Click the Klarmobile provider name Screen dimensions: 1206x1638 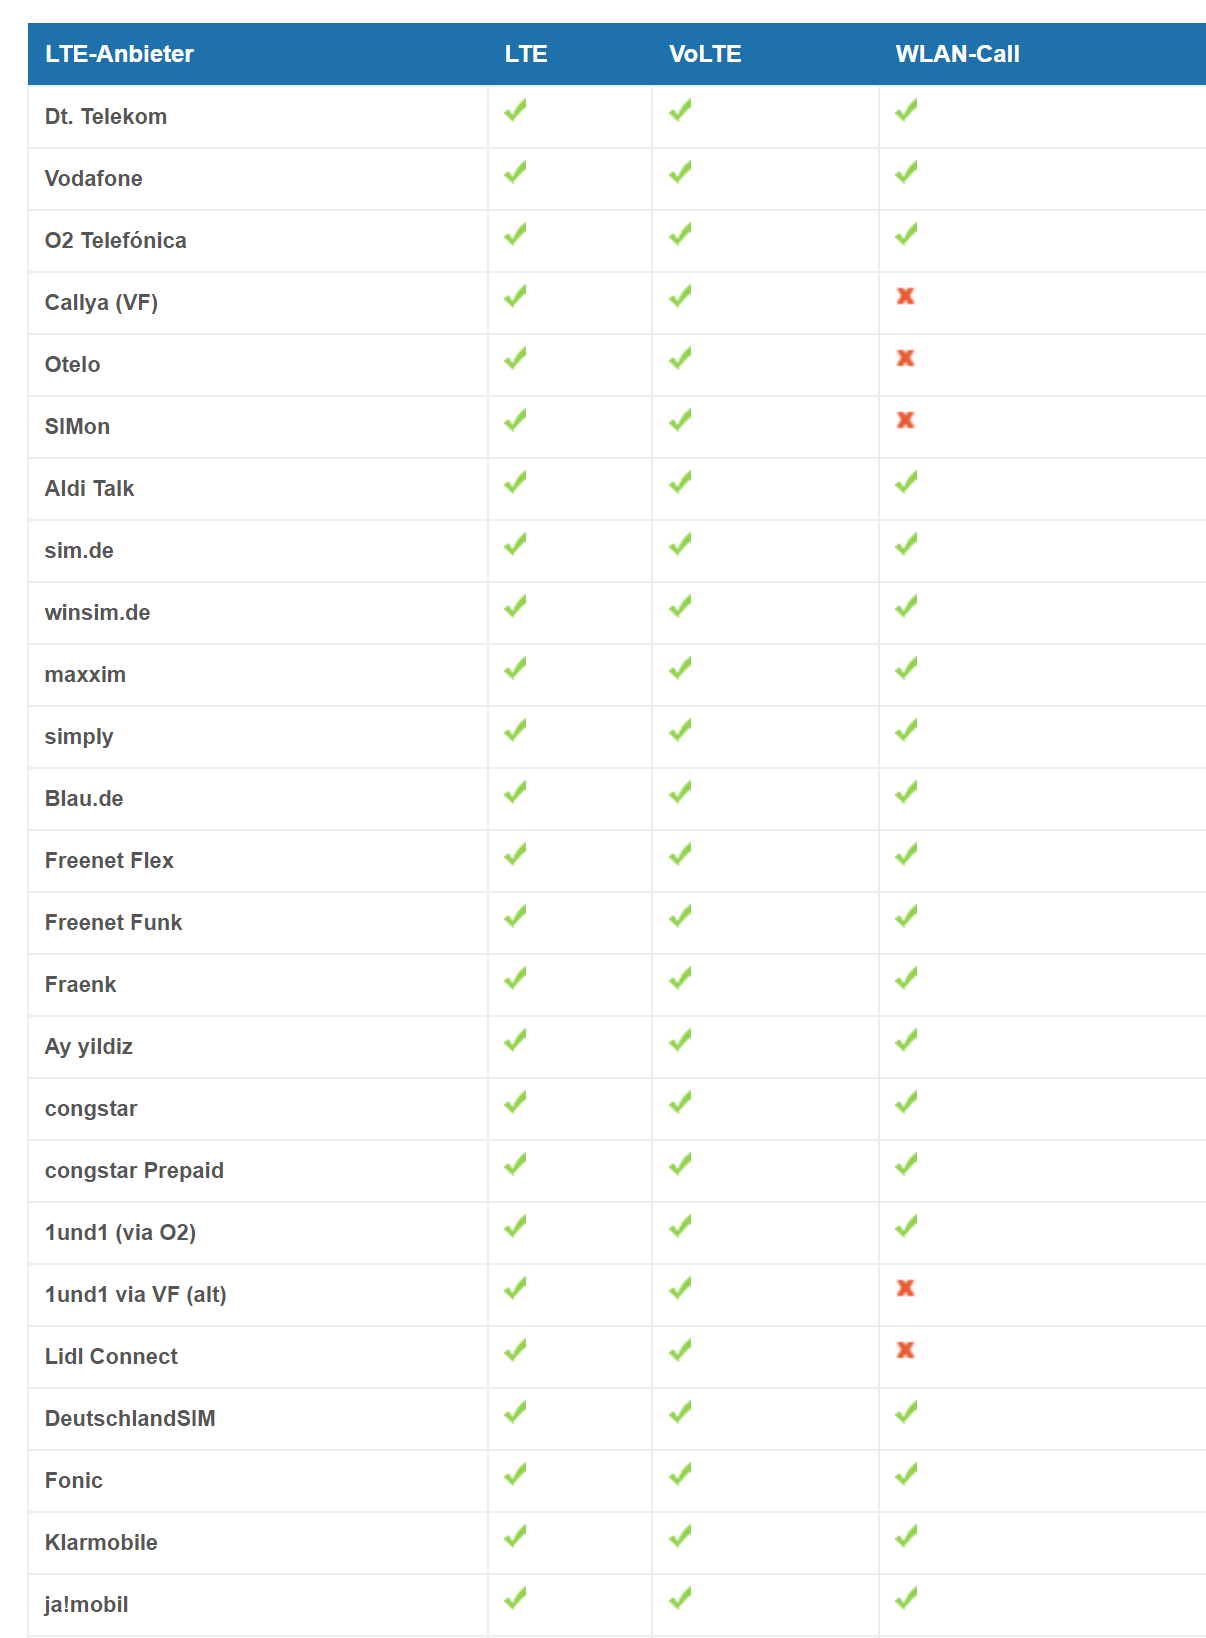(101, 1542)
